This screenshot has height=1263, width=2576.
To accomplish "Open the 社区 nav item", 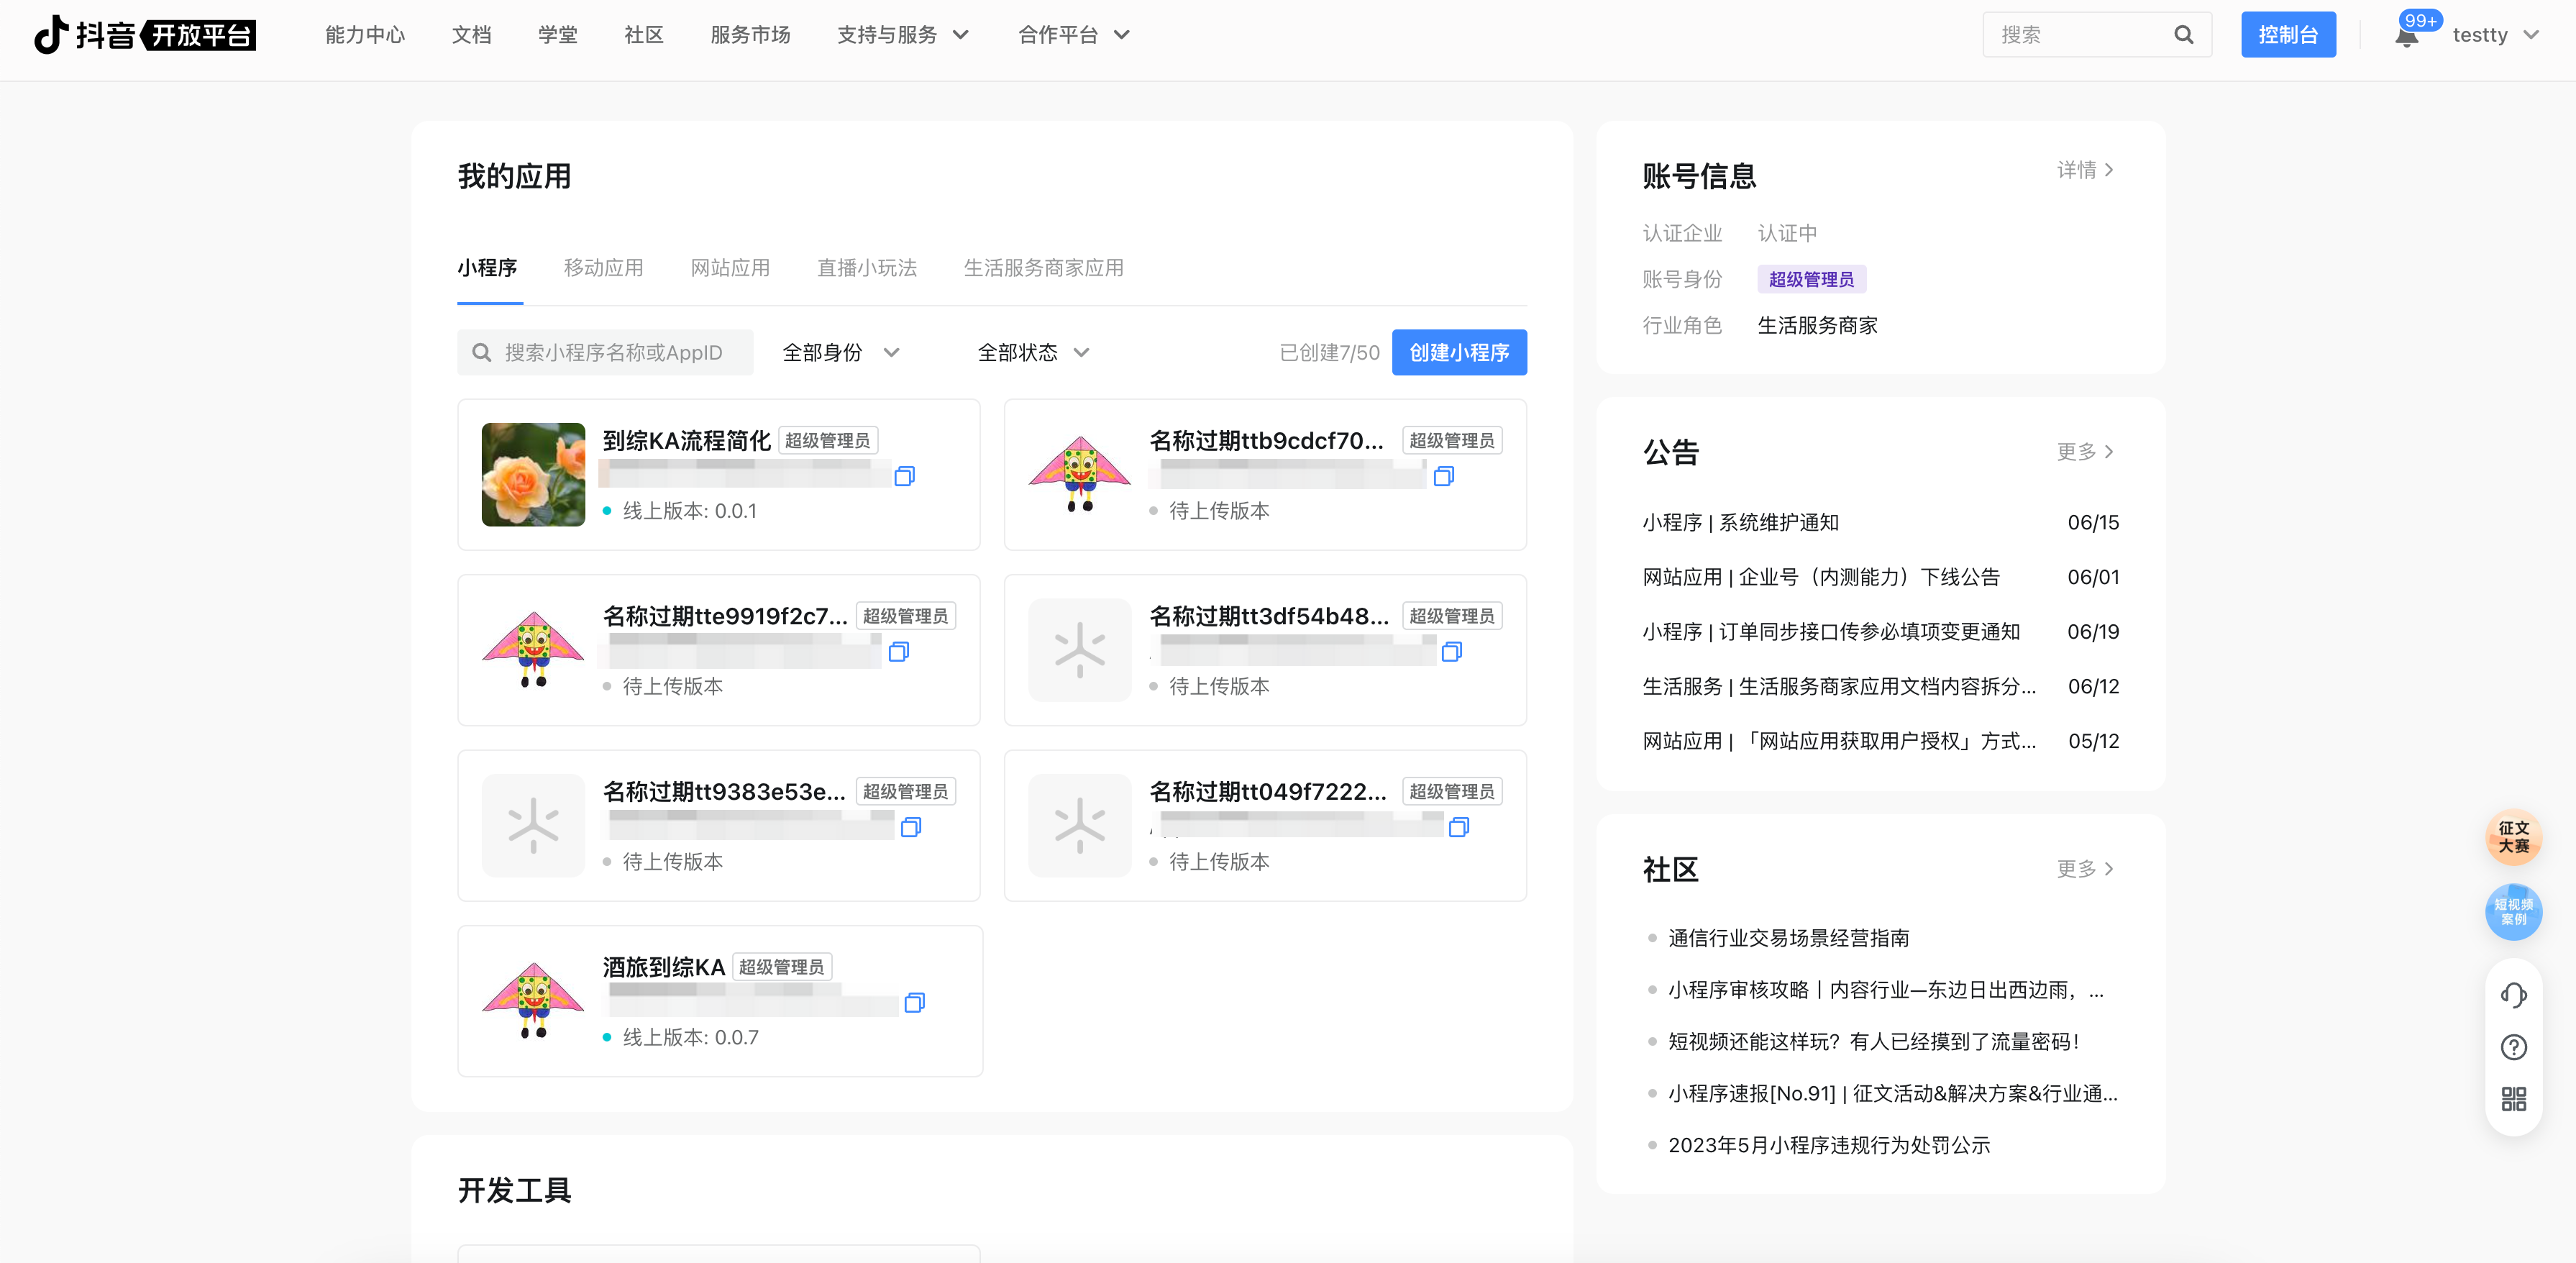I will (x=643, y=35).
